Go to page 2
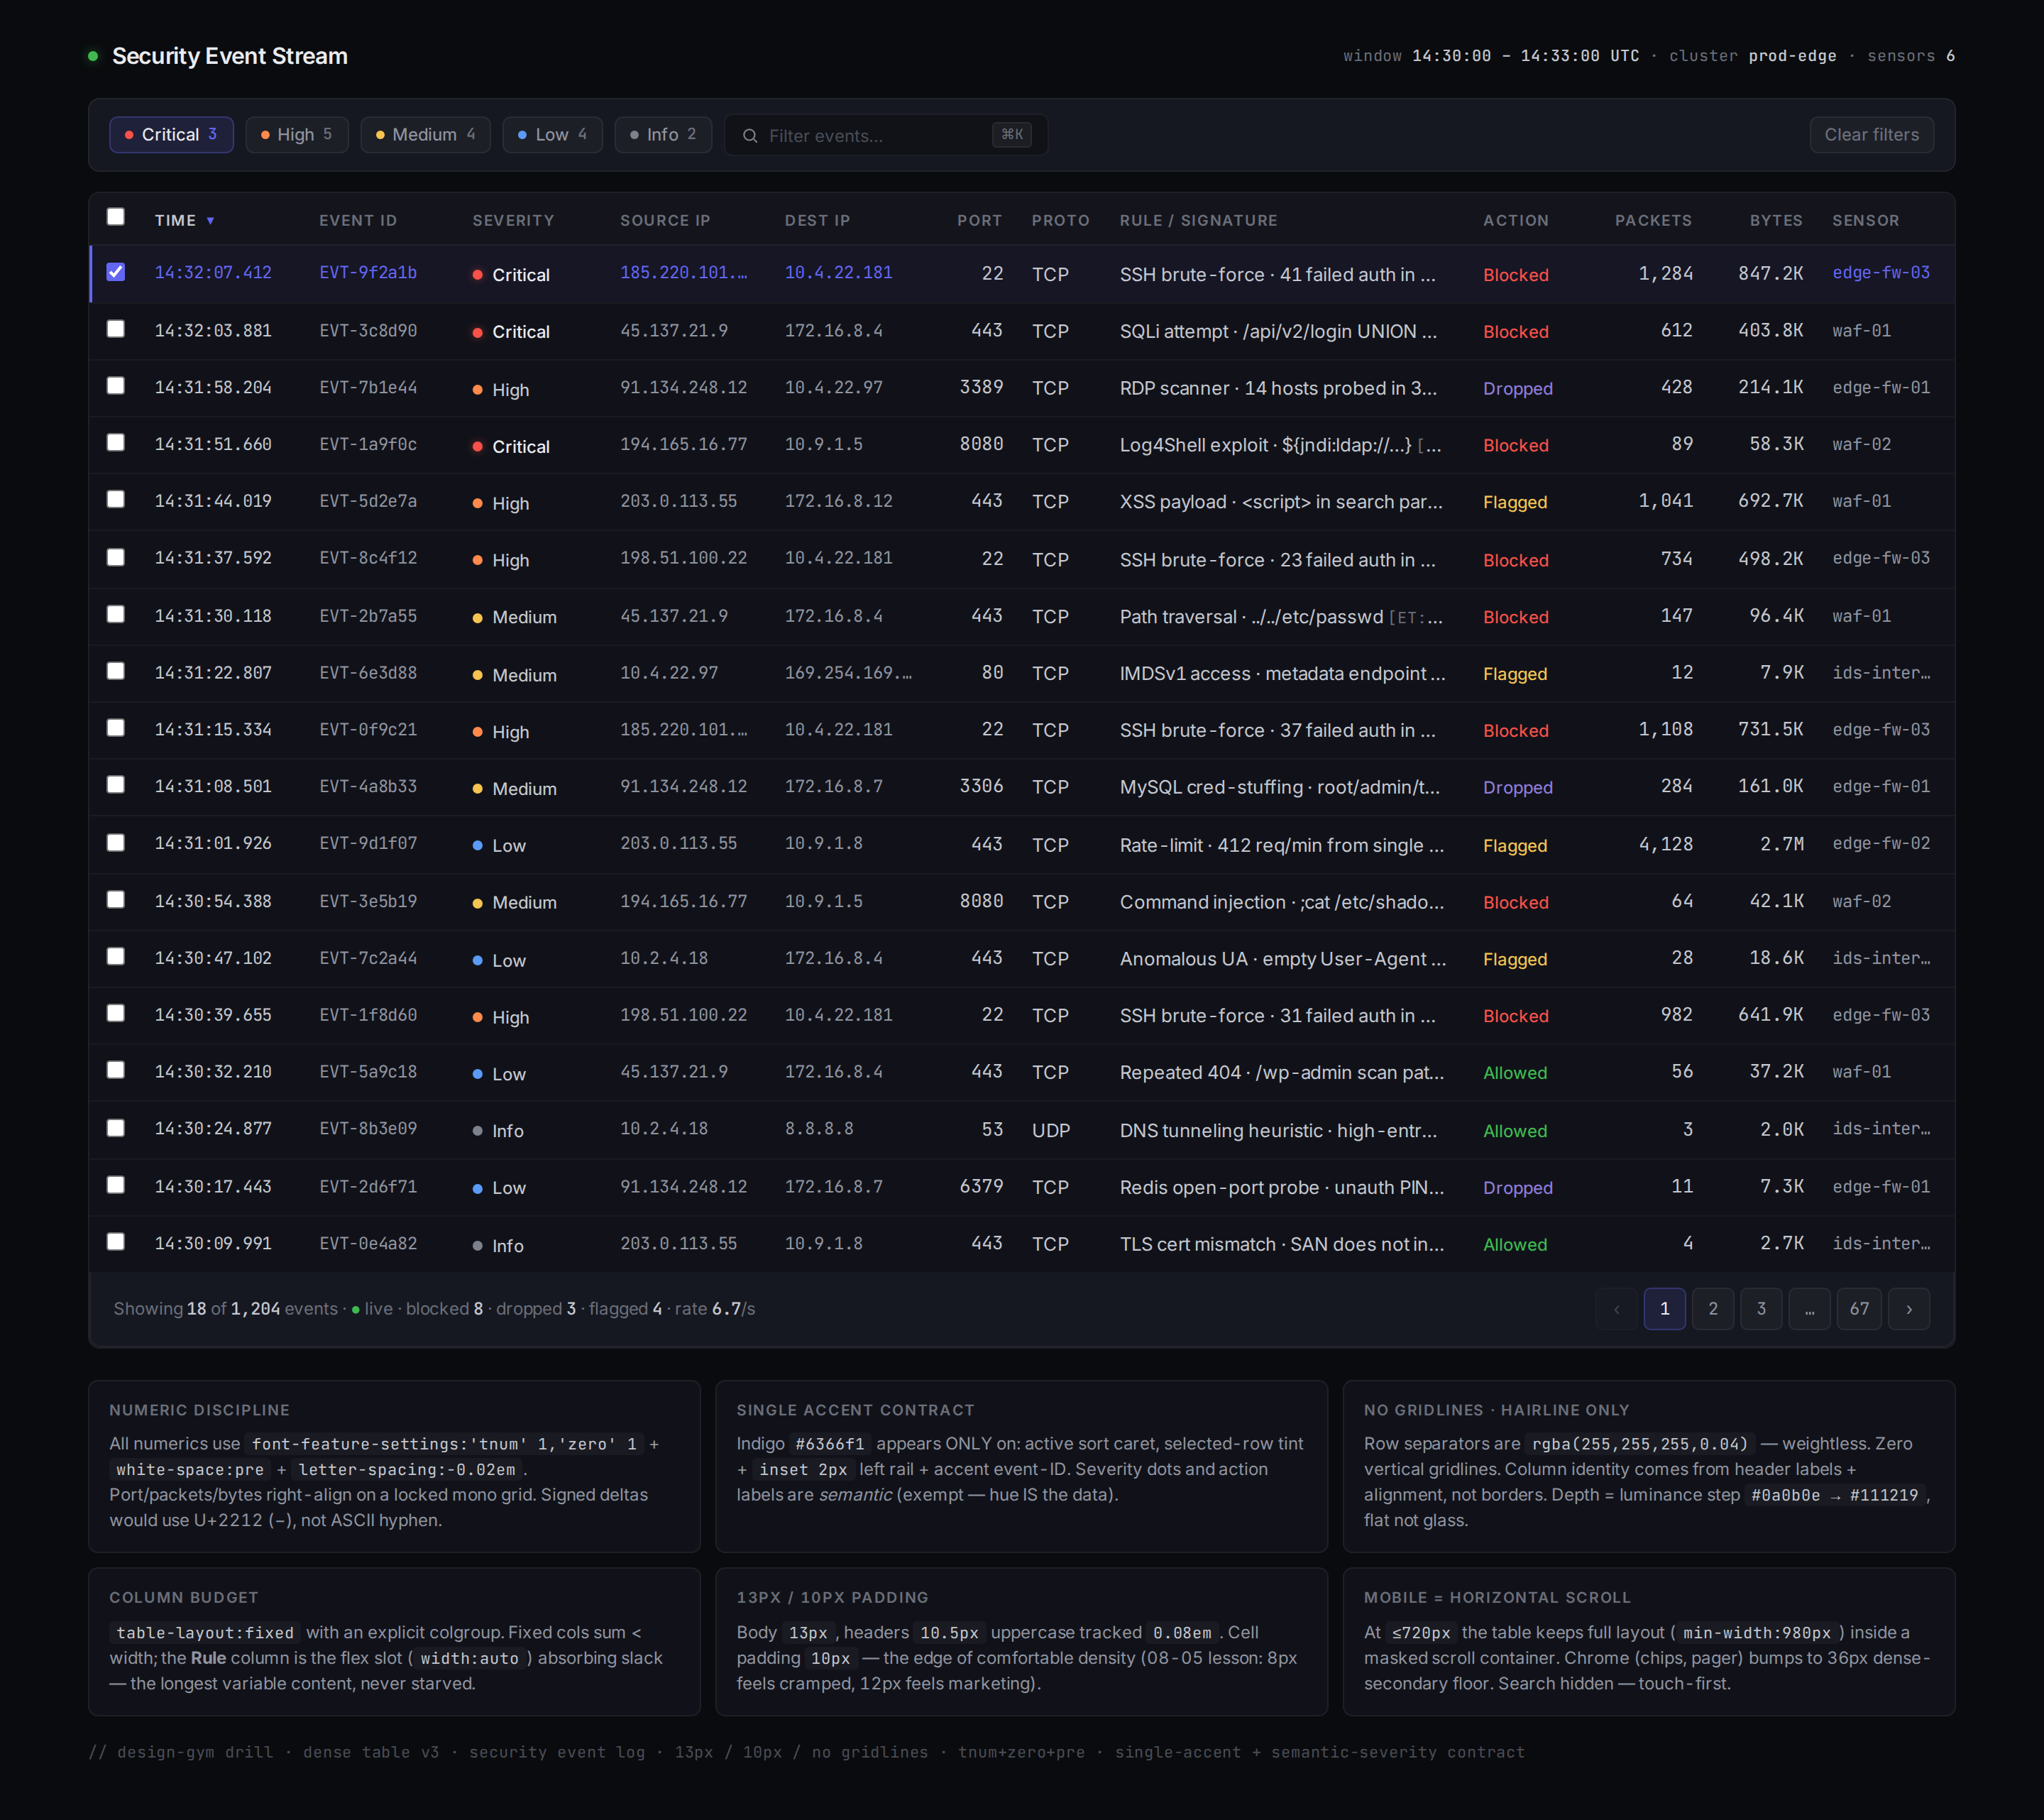 tap(1713, 1309)
